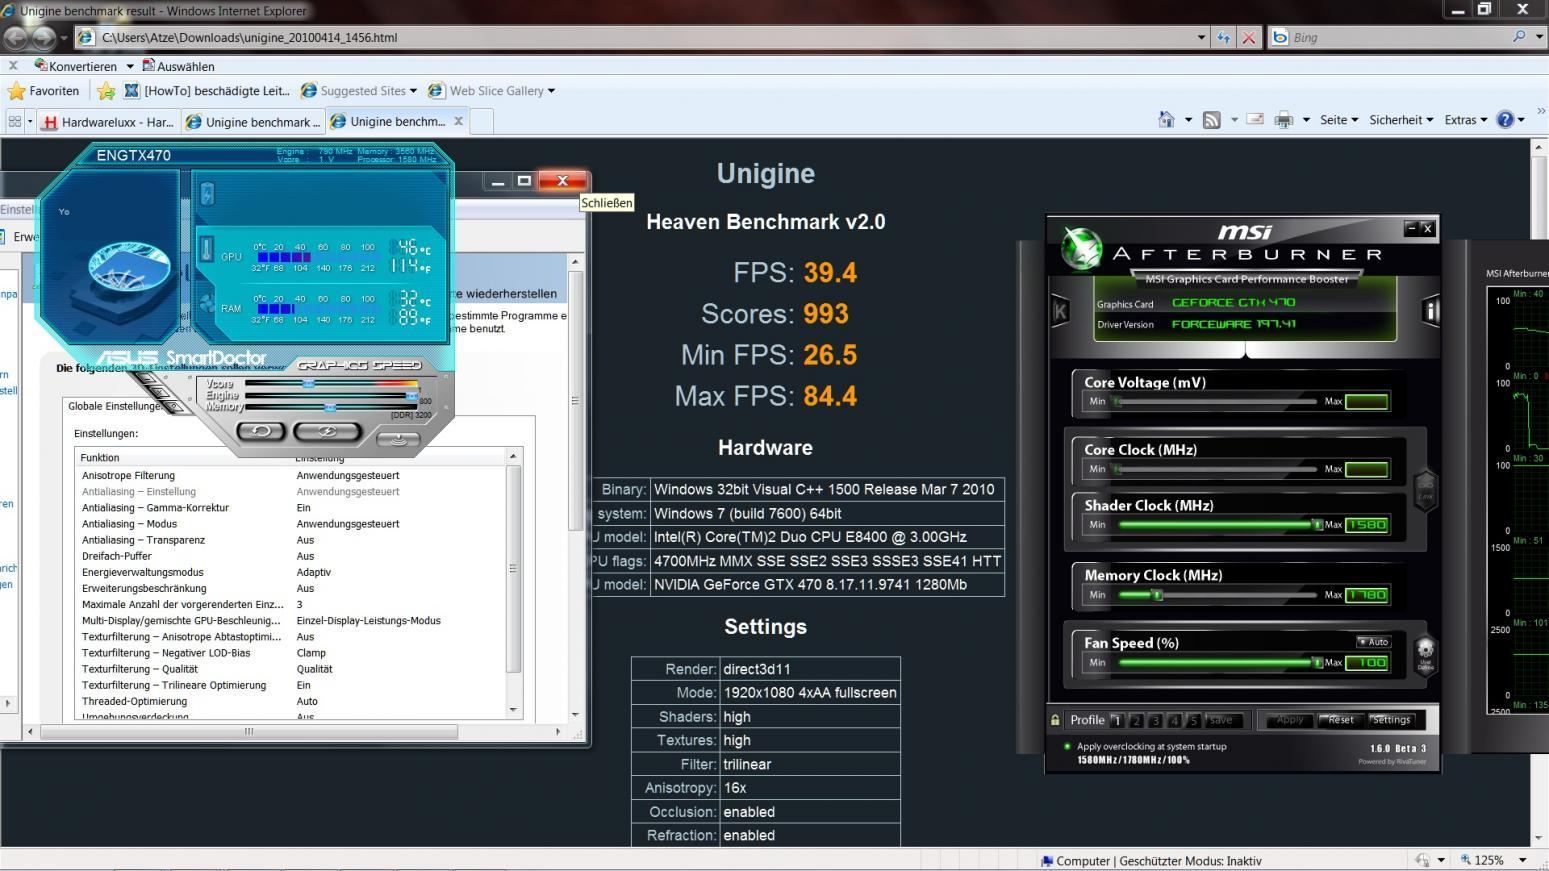
Task: Click the add to favorites bar star icon
Action: 106,91
